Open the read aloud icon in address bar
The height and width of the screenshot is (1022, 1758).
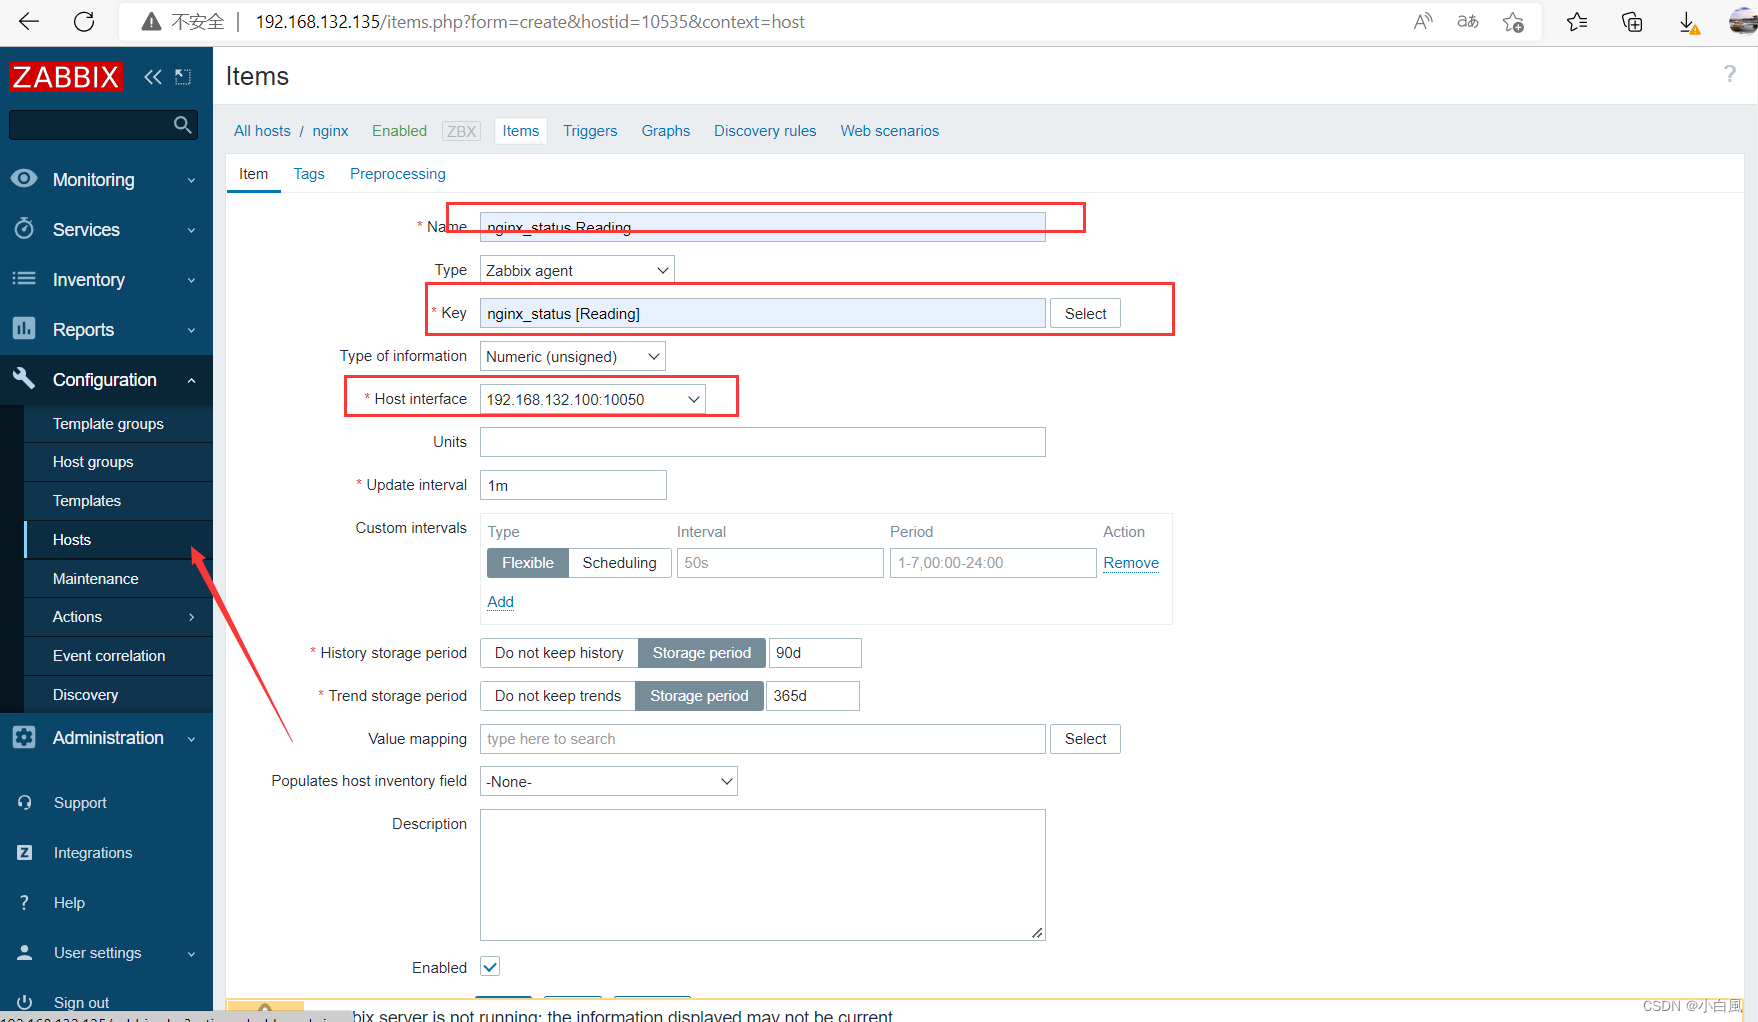(x=1423, y=21)
